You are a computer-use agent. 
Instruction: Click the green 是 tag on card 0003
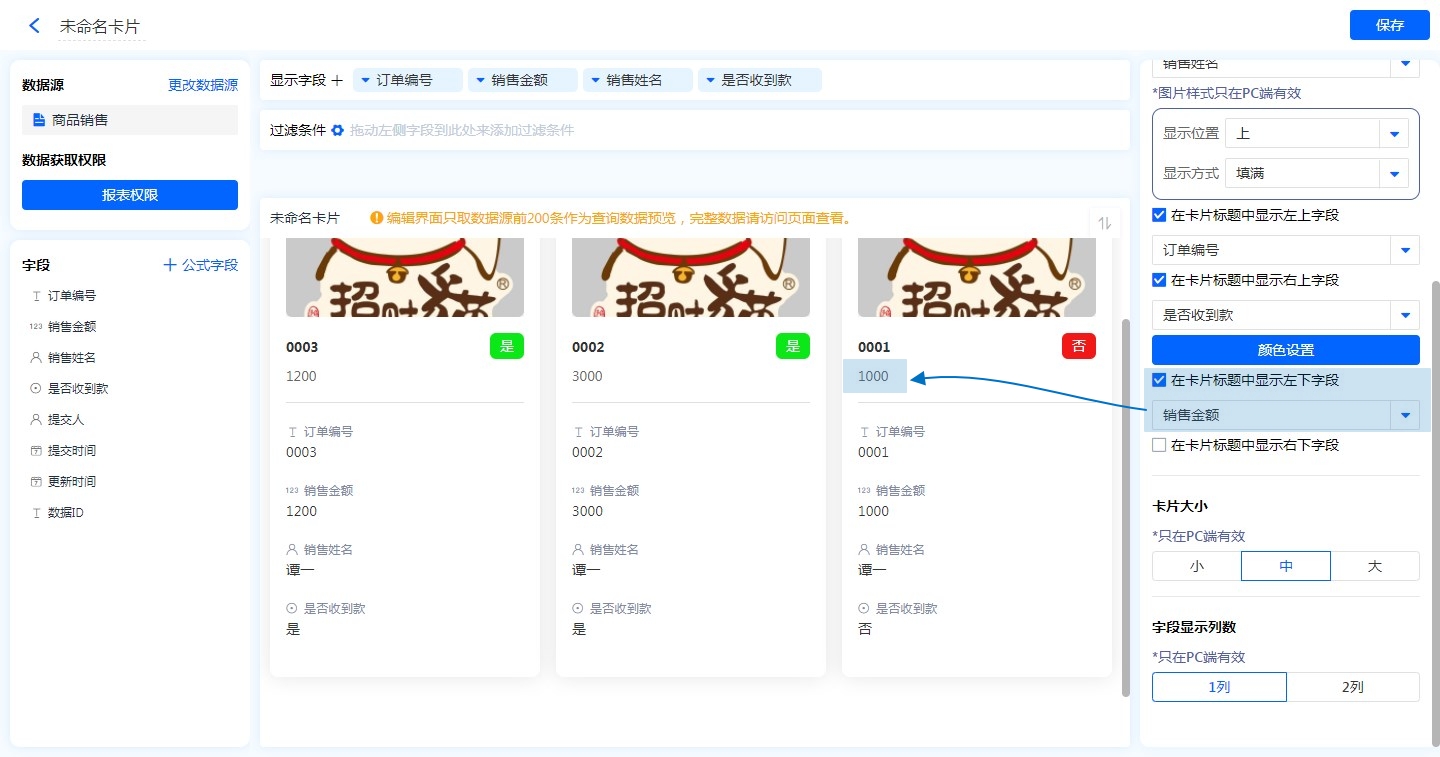[507, 347]
